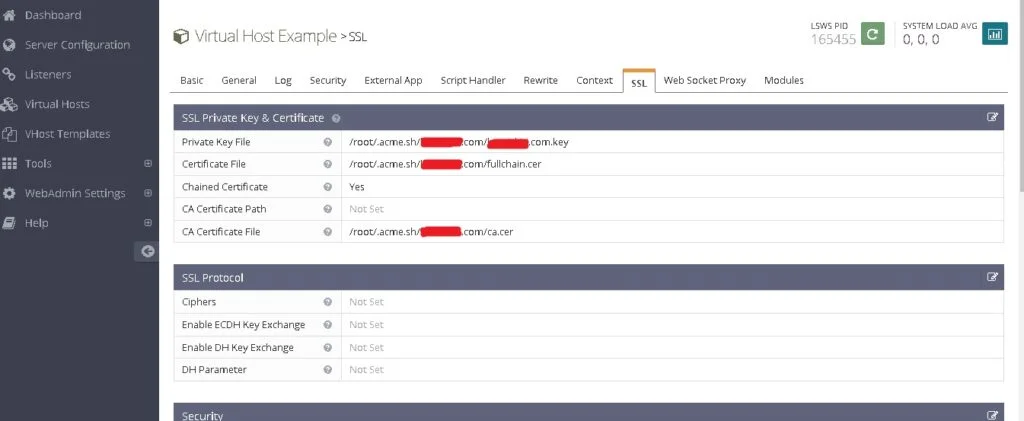Expand the Tools menu plus sign
This screenshot has width=1024, height=421.
pos(148,164)
